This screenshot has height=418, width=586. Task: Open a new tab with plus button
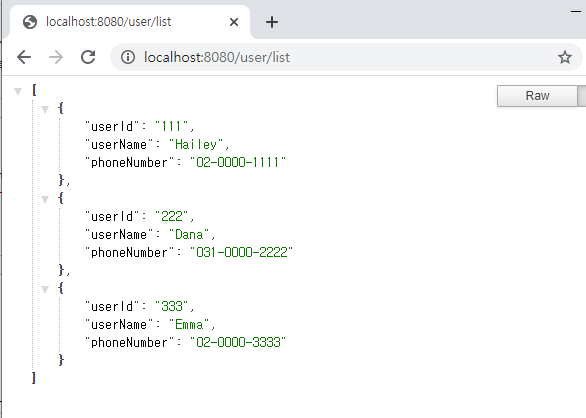272,22
